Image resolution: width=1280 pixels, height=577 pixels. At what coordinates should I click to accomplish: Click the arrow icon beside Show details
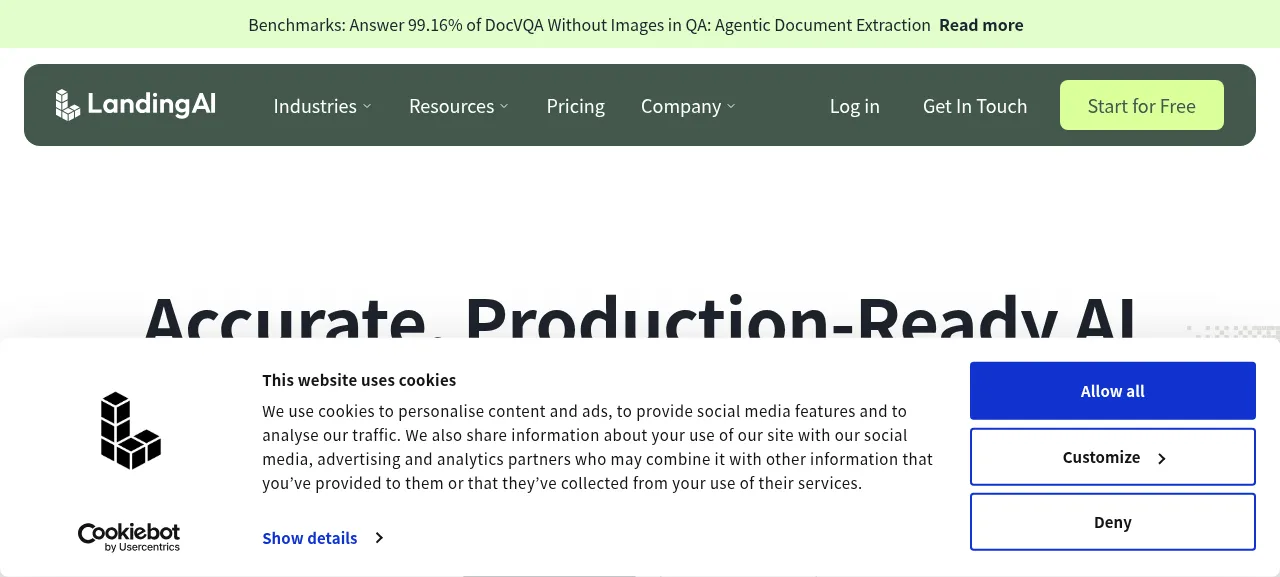pos(379,538)
